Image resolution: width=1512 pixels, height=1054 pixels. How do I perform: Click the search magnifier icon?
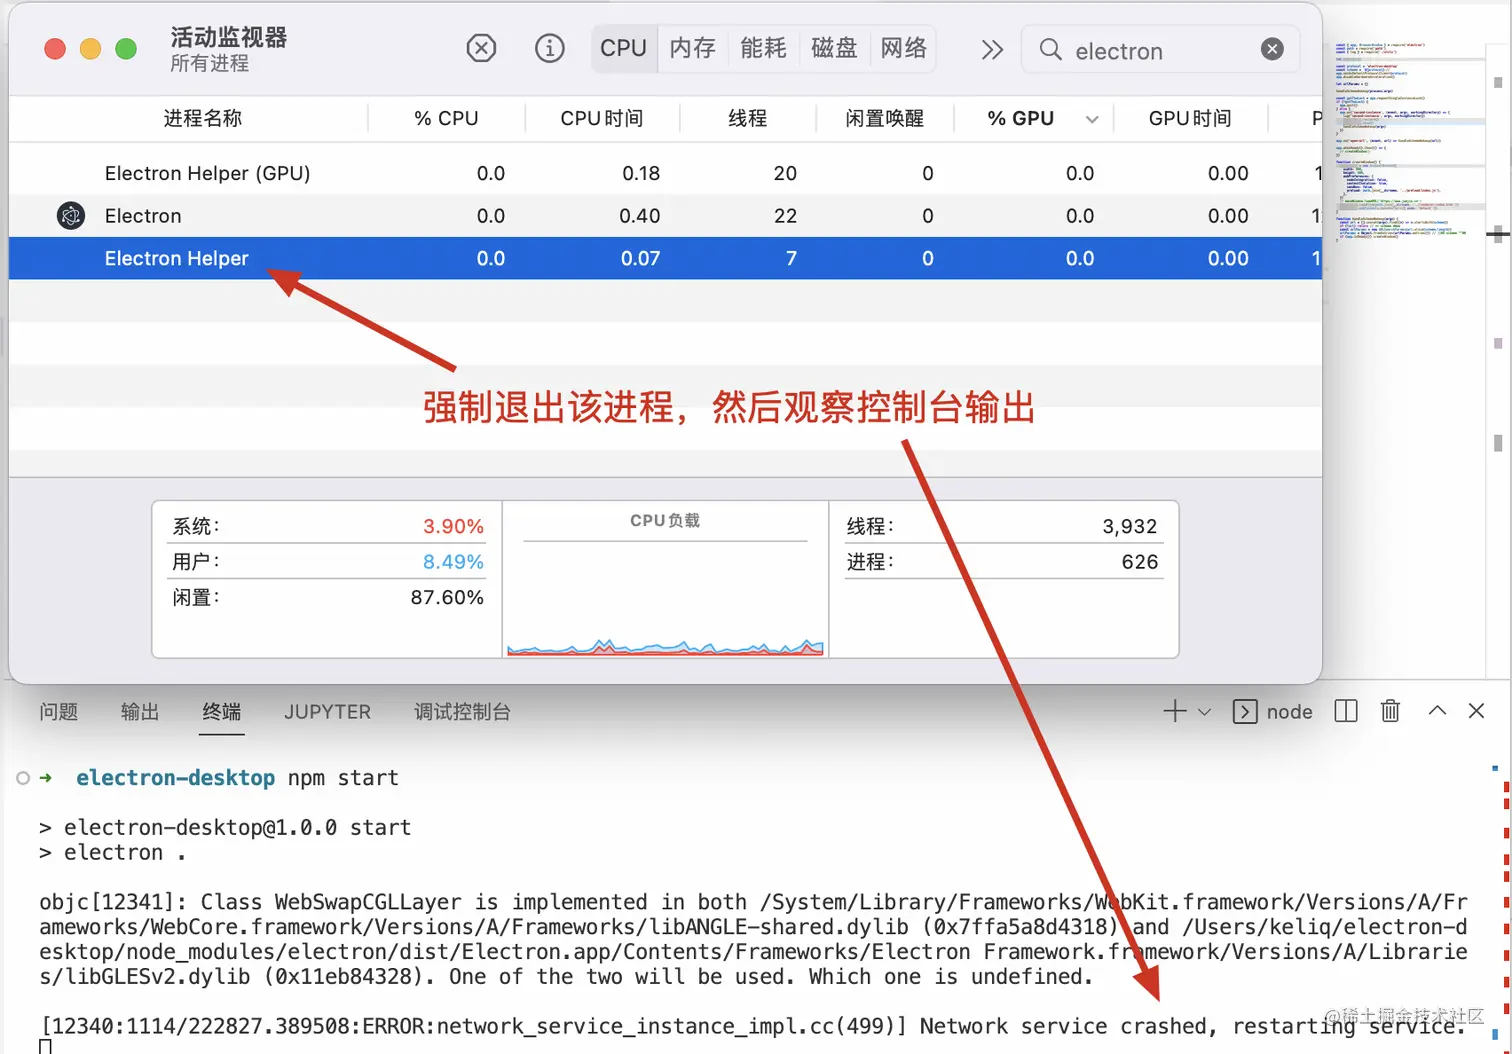coord(1050,50)
